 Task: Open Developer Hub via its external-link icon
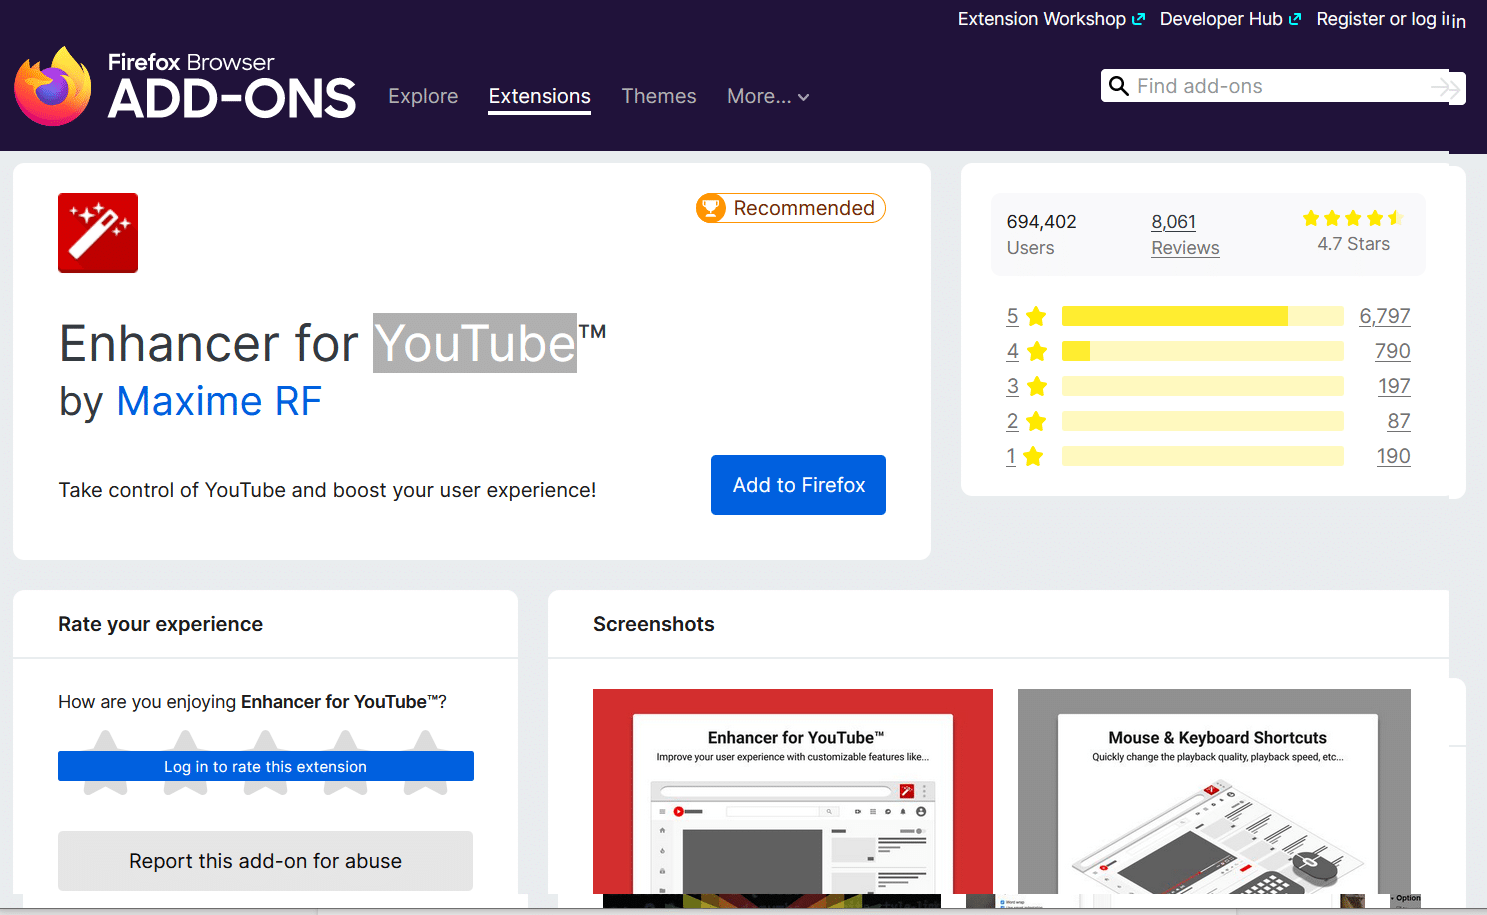1297,18
